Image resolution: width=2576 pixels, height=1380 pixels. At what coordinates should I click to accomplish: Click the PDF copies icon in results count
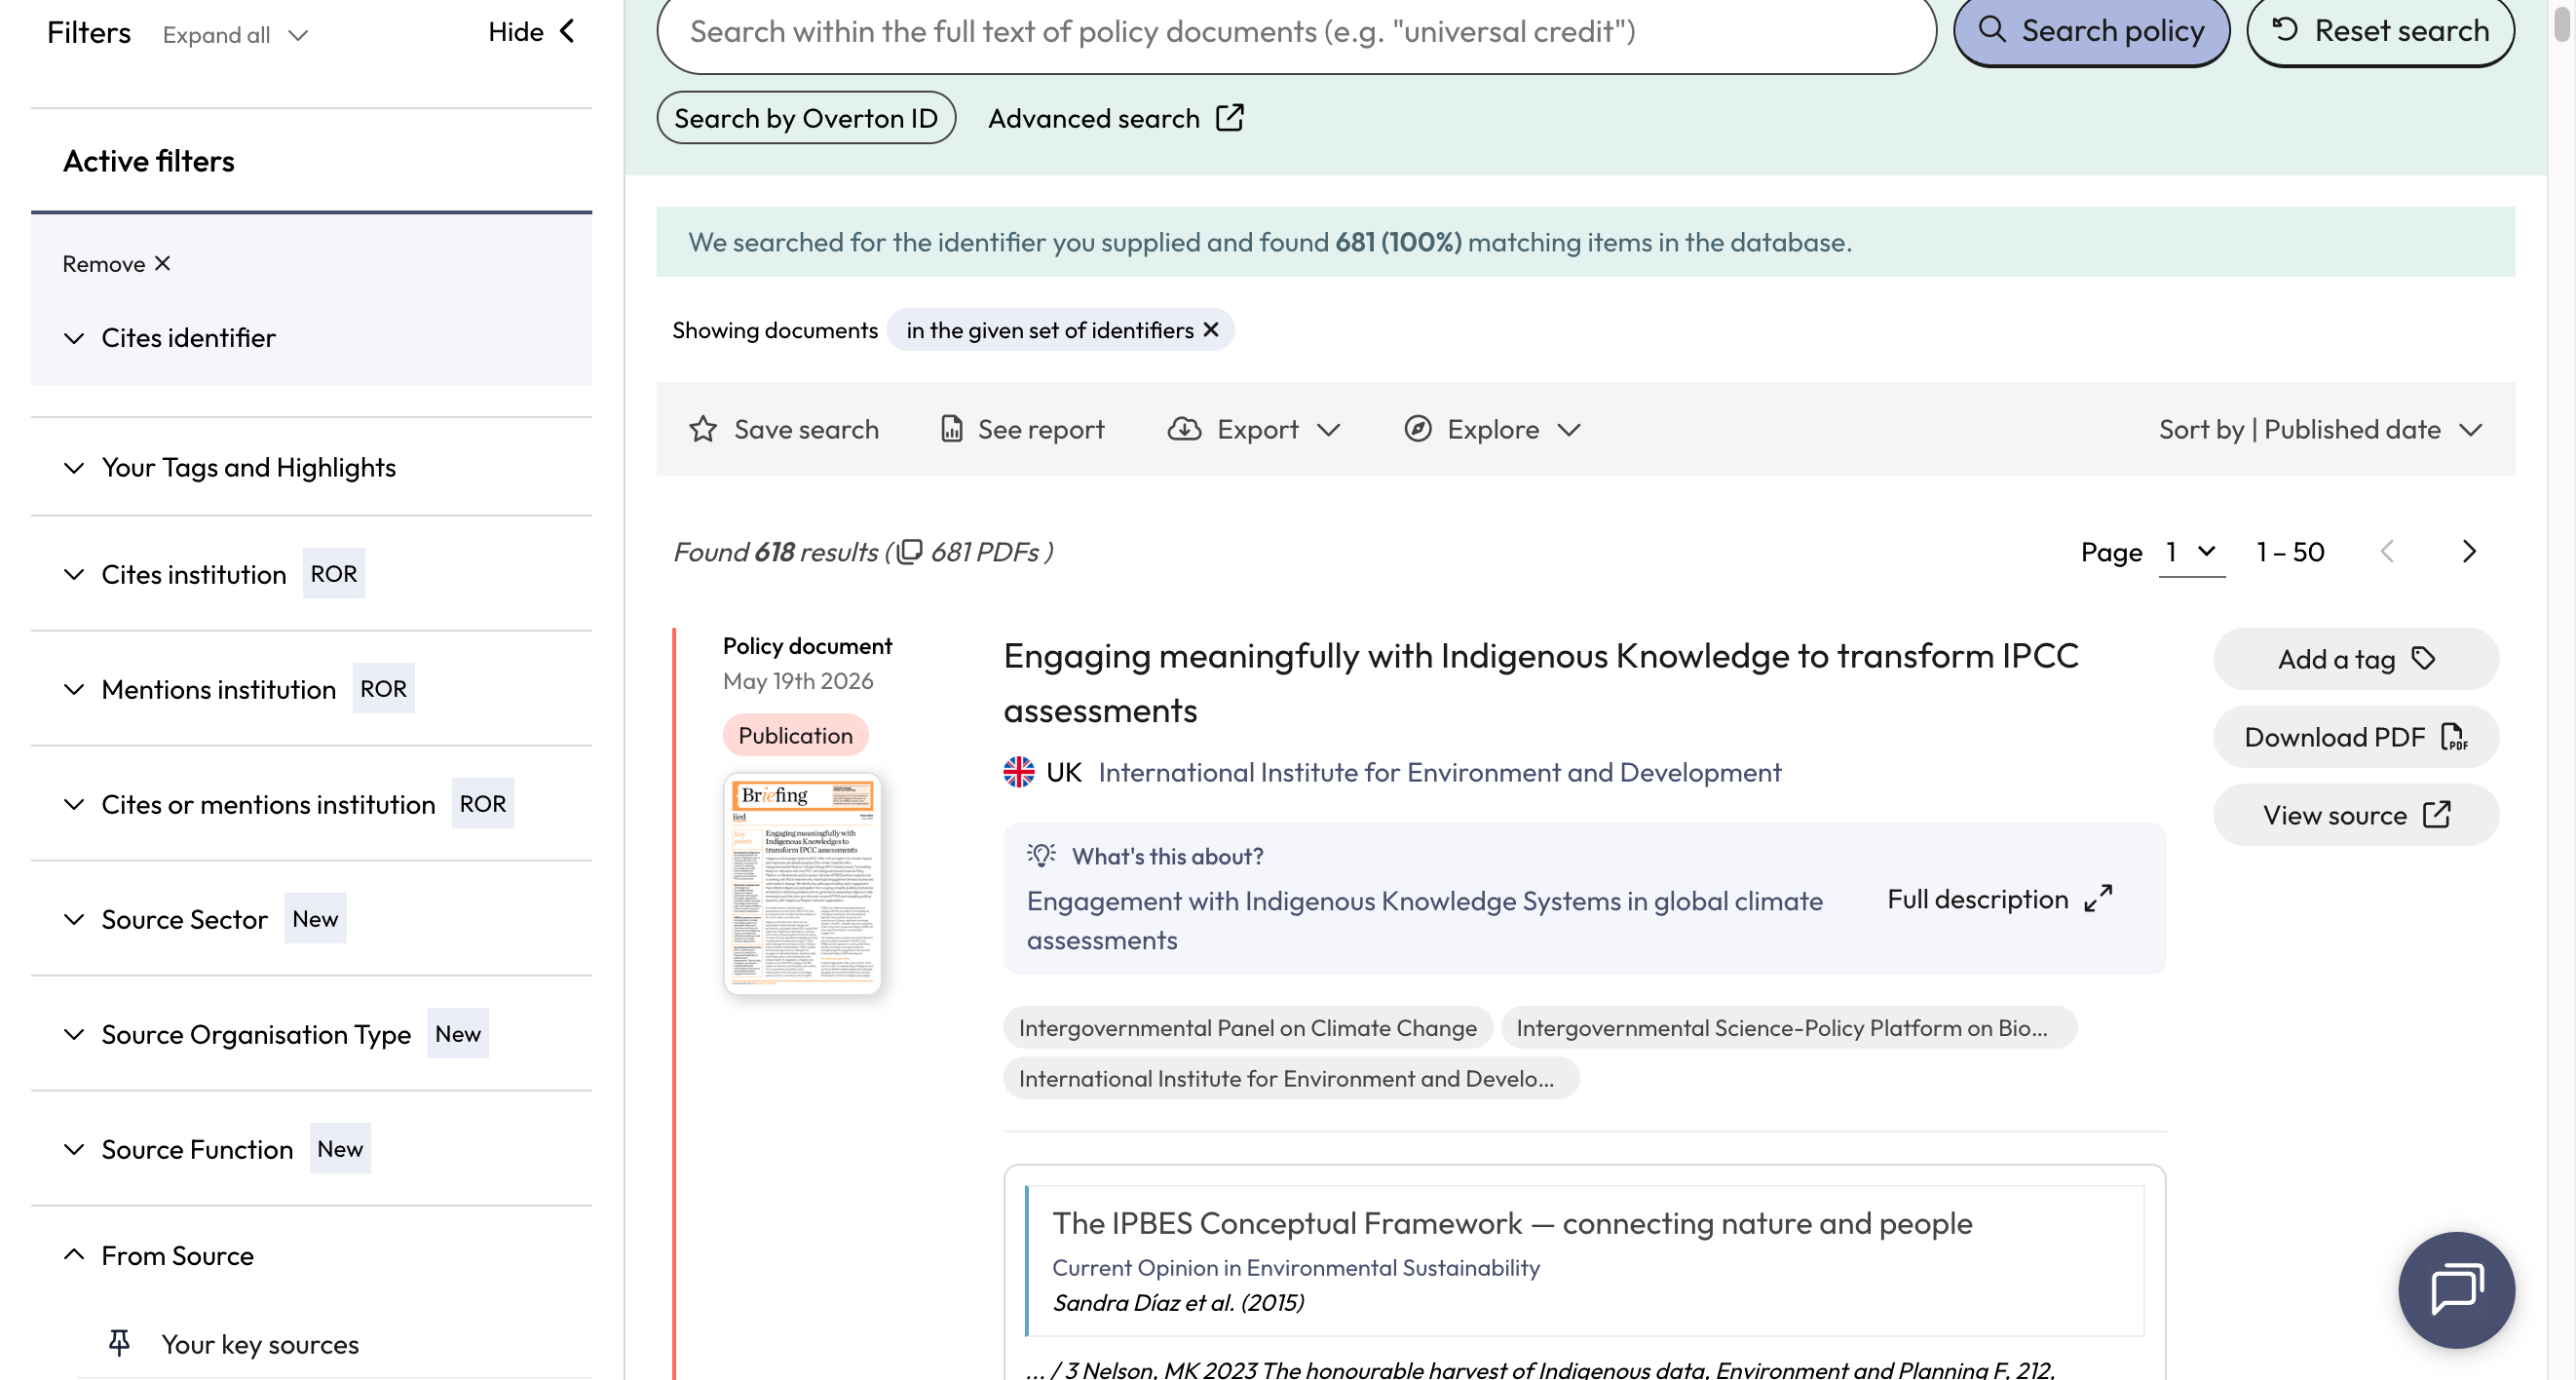tap(909, 552)
